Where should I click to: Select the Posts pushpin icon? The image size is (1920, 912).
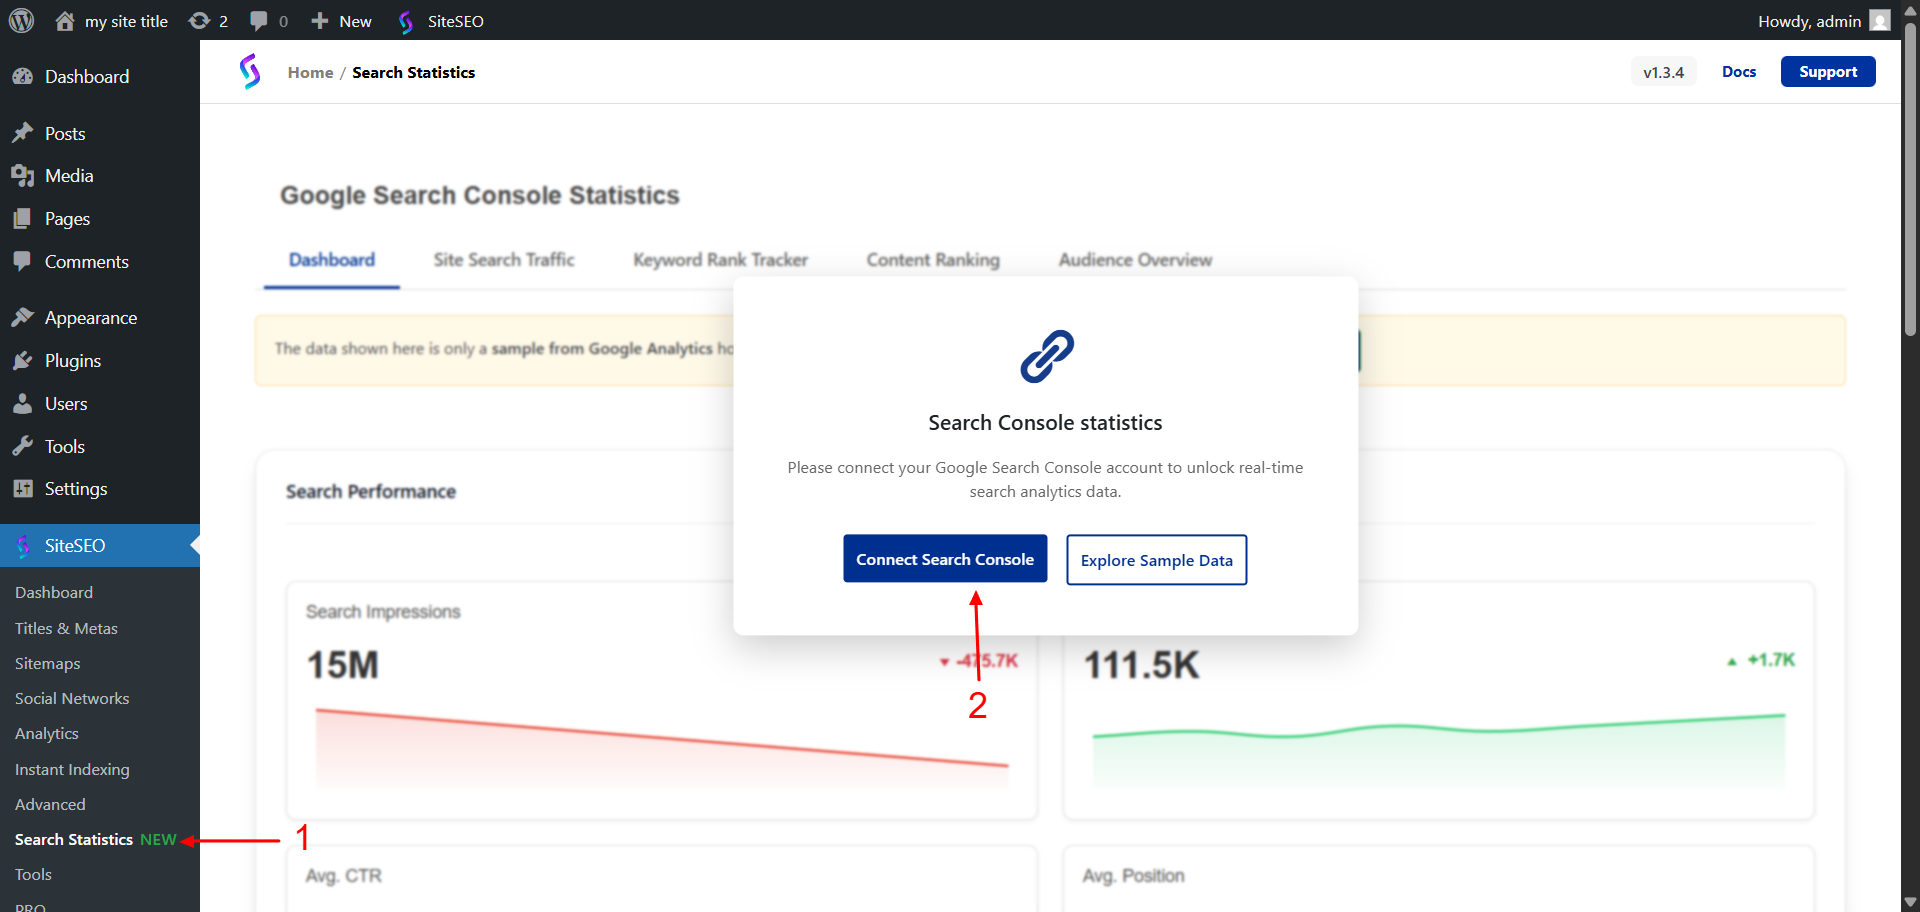24,132
